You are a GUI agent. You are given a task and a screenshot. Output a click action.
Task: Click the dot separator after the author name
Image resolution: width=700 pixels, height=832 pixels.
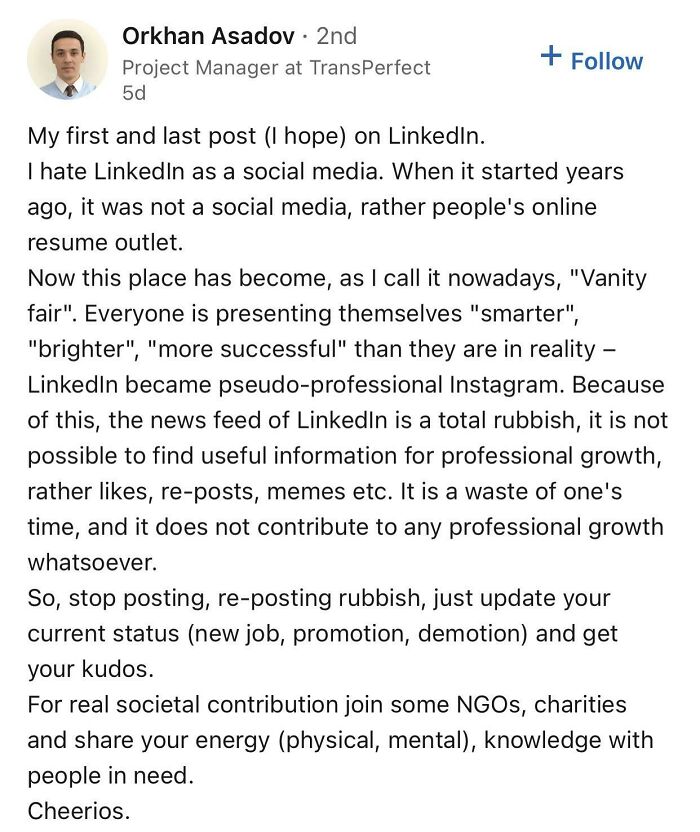(306, 37)
